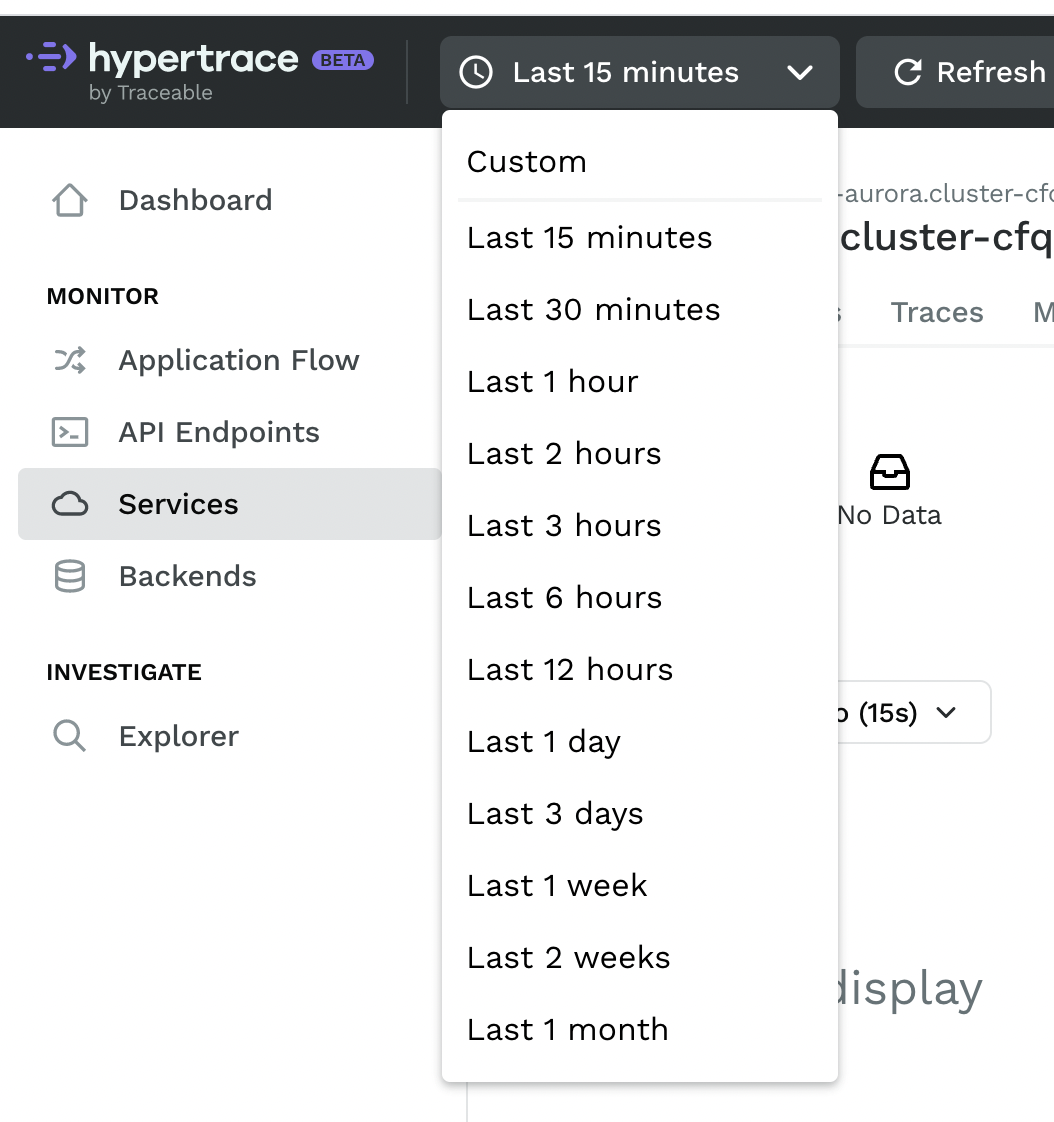
Task: Click the Explorer magnifying glass icon
Action: pos(69,736)
